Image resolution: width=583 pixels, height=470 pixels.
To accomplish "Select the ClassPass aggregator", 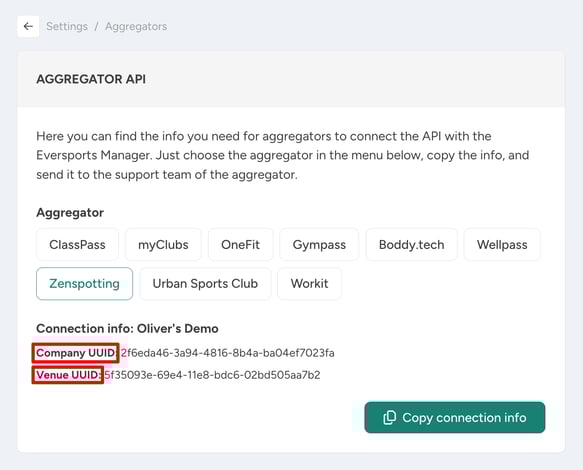I will click(x=77, y=245).
